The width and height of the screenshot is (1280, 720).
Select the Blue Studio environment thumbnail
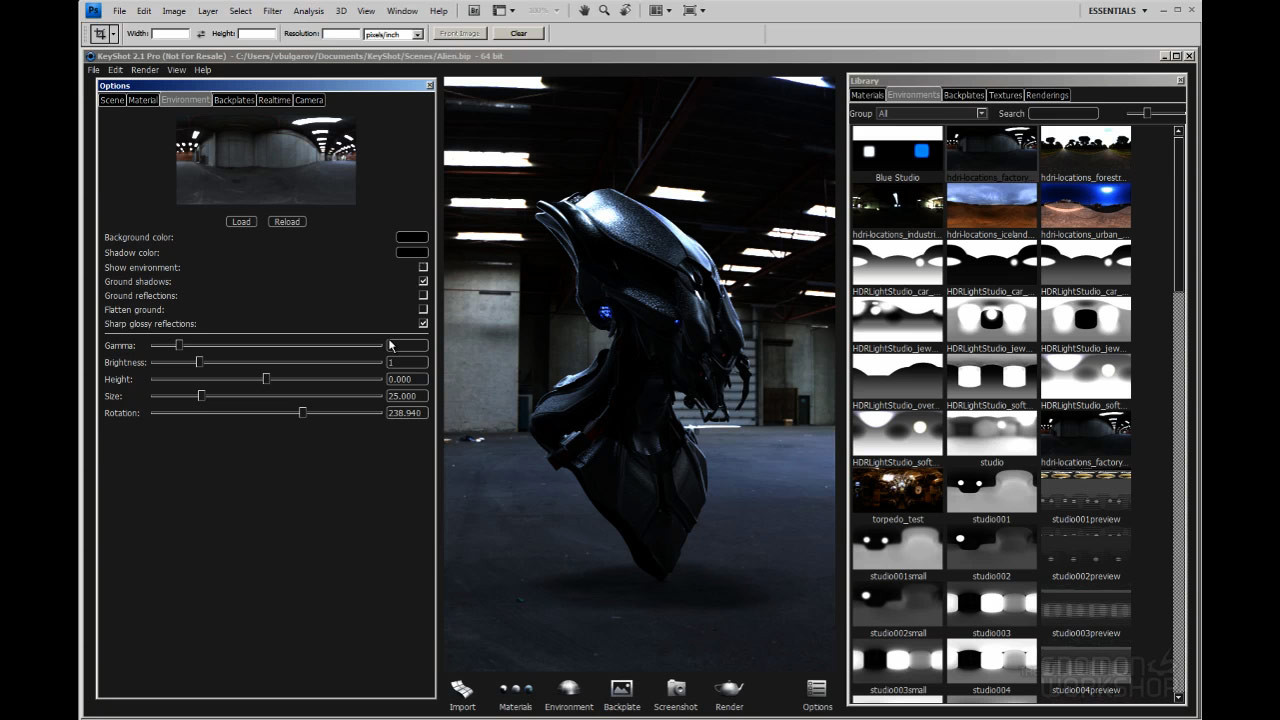(x=897, y=149)
